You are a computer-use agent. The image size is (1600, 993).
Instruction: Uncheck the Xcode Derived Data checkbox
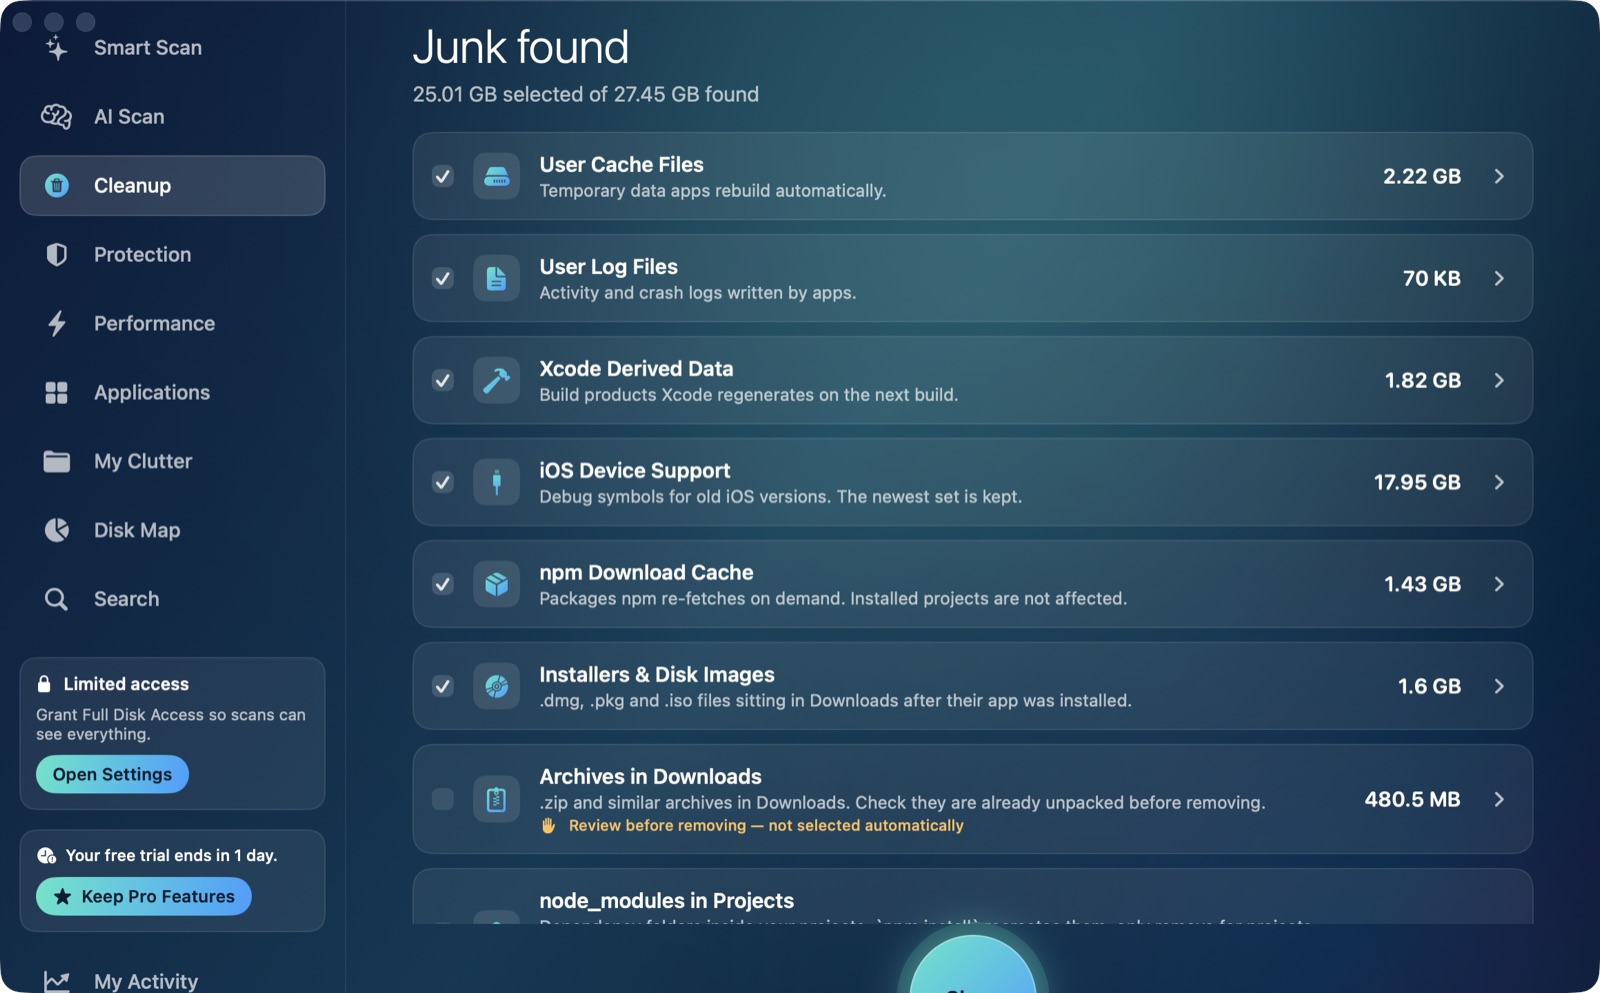click(443, 381)
